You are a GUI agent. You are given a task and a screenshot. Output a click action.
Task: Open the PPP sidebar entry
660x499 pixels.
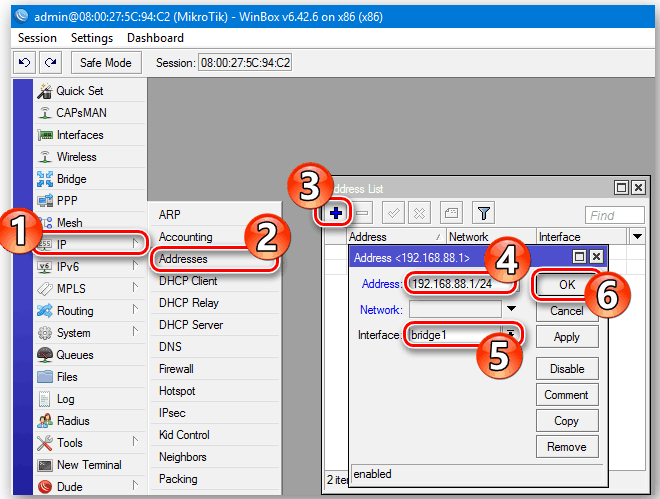(90, 201)
